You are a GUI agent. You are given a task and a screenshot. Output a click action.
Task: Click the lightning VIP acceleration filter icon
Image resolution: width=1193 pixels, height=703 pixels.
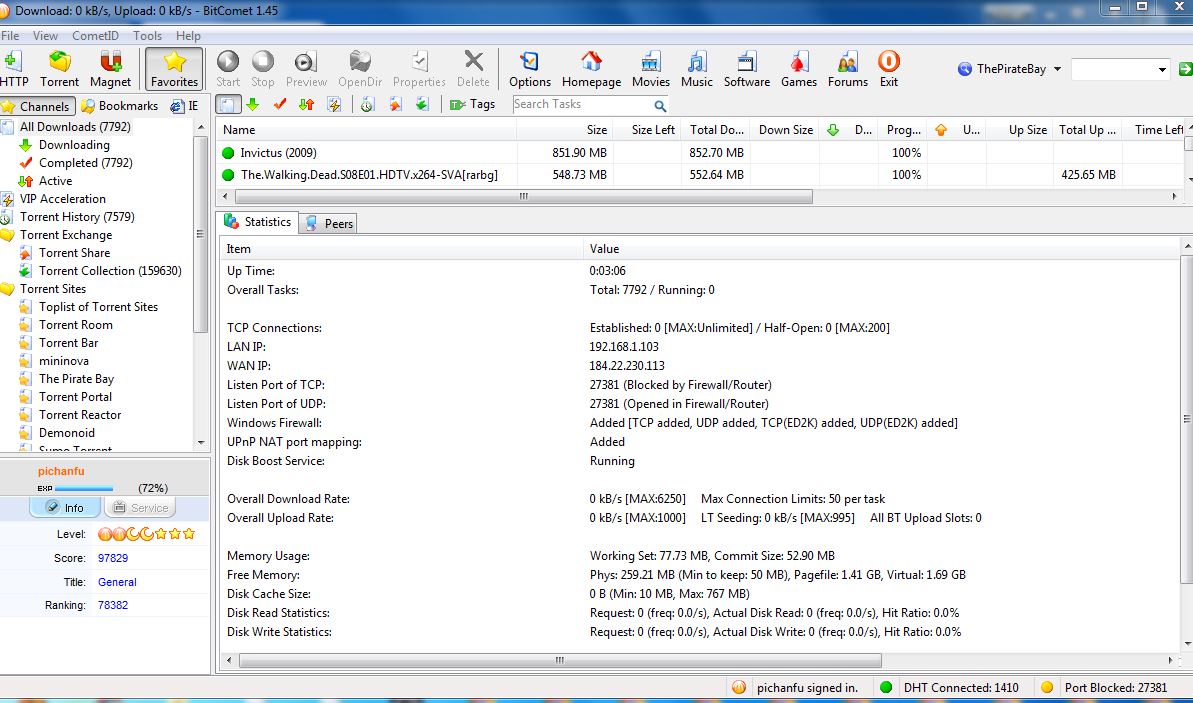pyautogui.click(x=334, y=104)
